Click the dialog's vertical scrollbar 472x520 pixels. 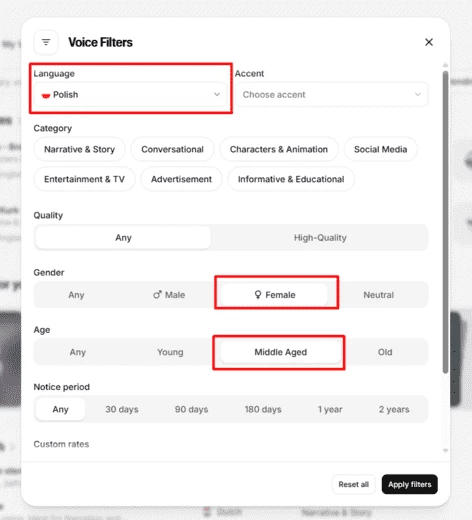(x=445, y=222)
